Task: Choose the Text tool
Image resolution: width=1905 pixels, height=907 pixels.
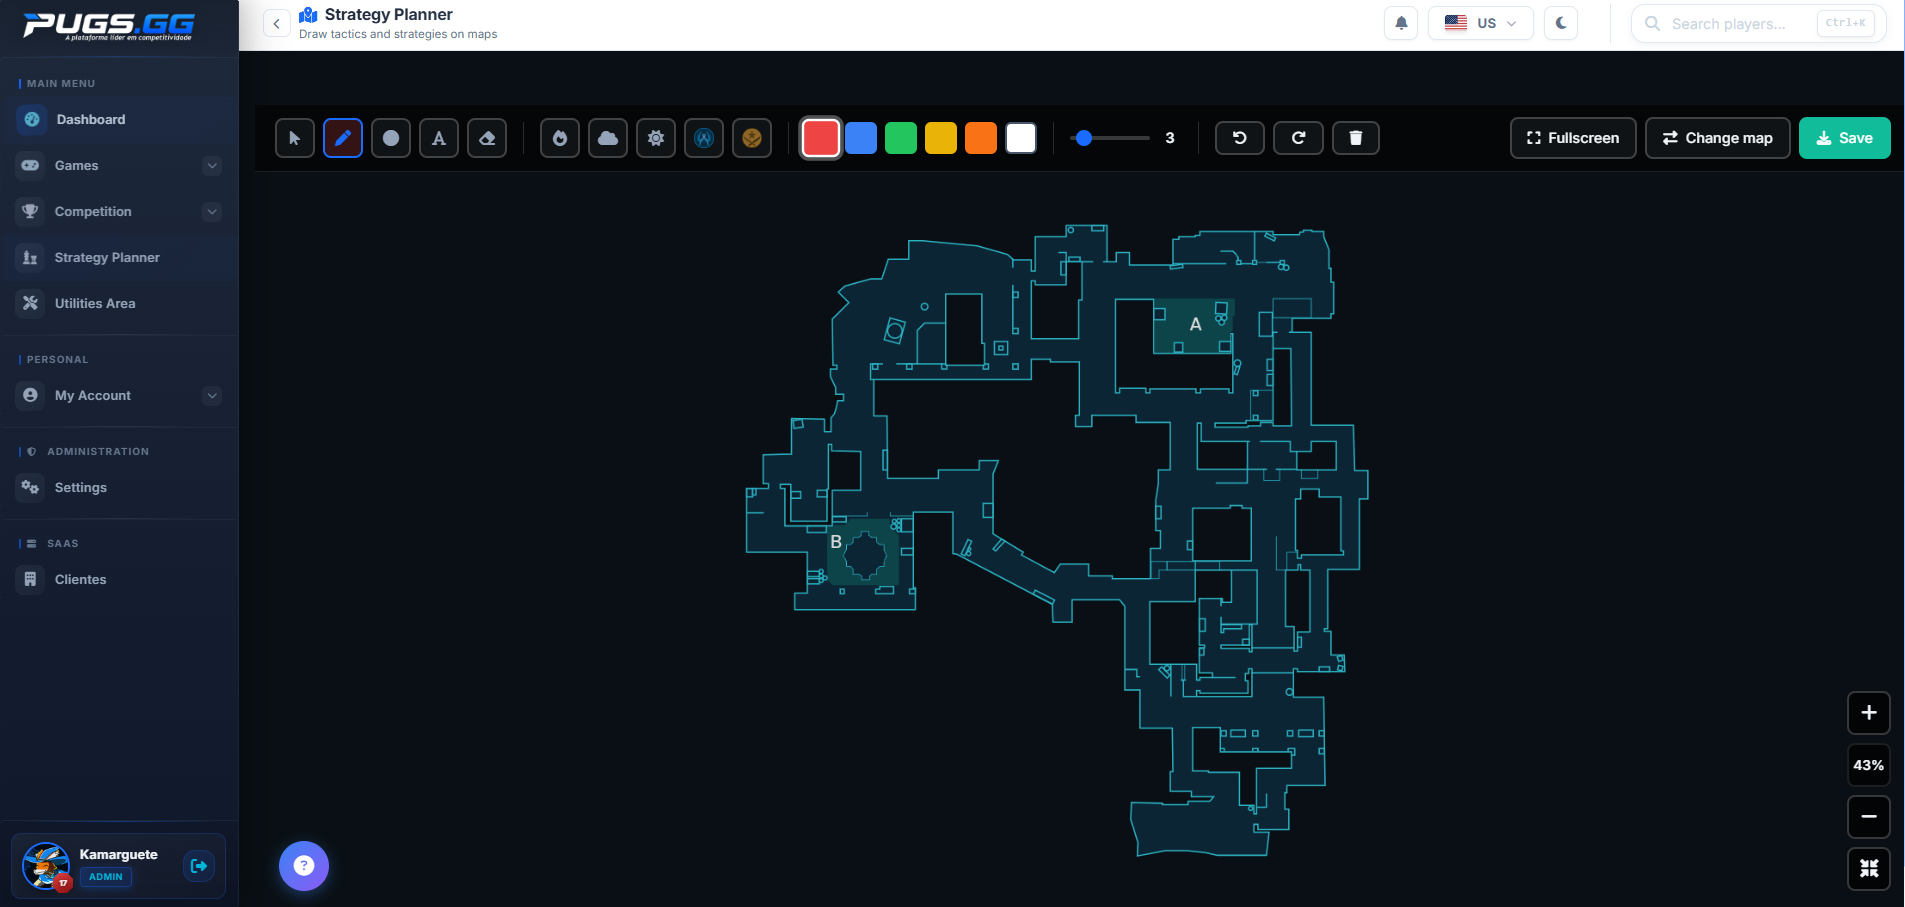Action: (x=439, y=138)
